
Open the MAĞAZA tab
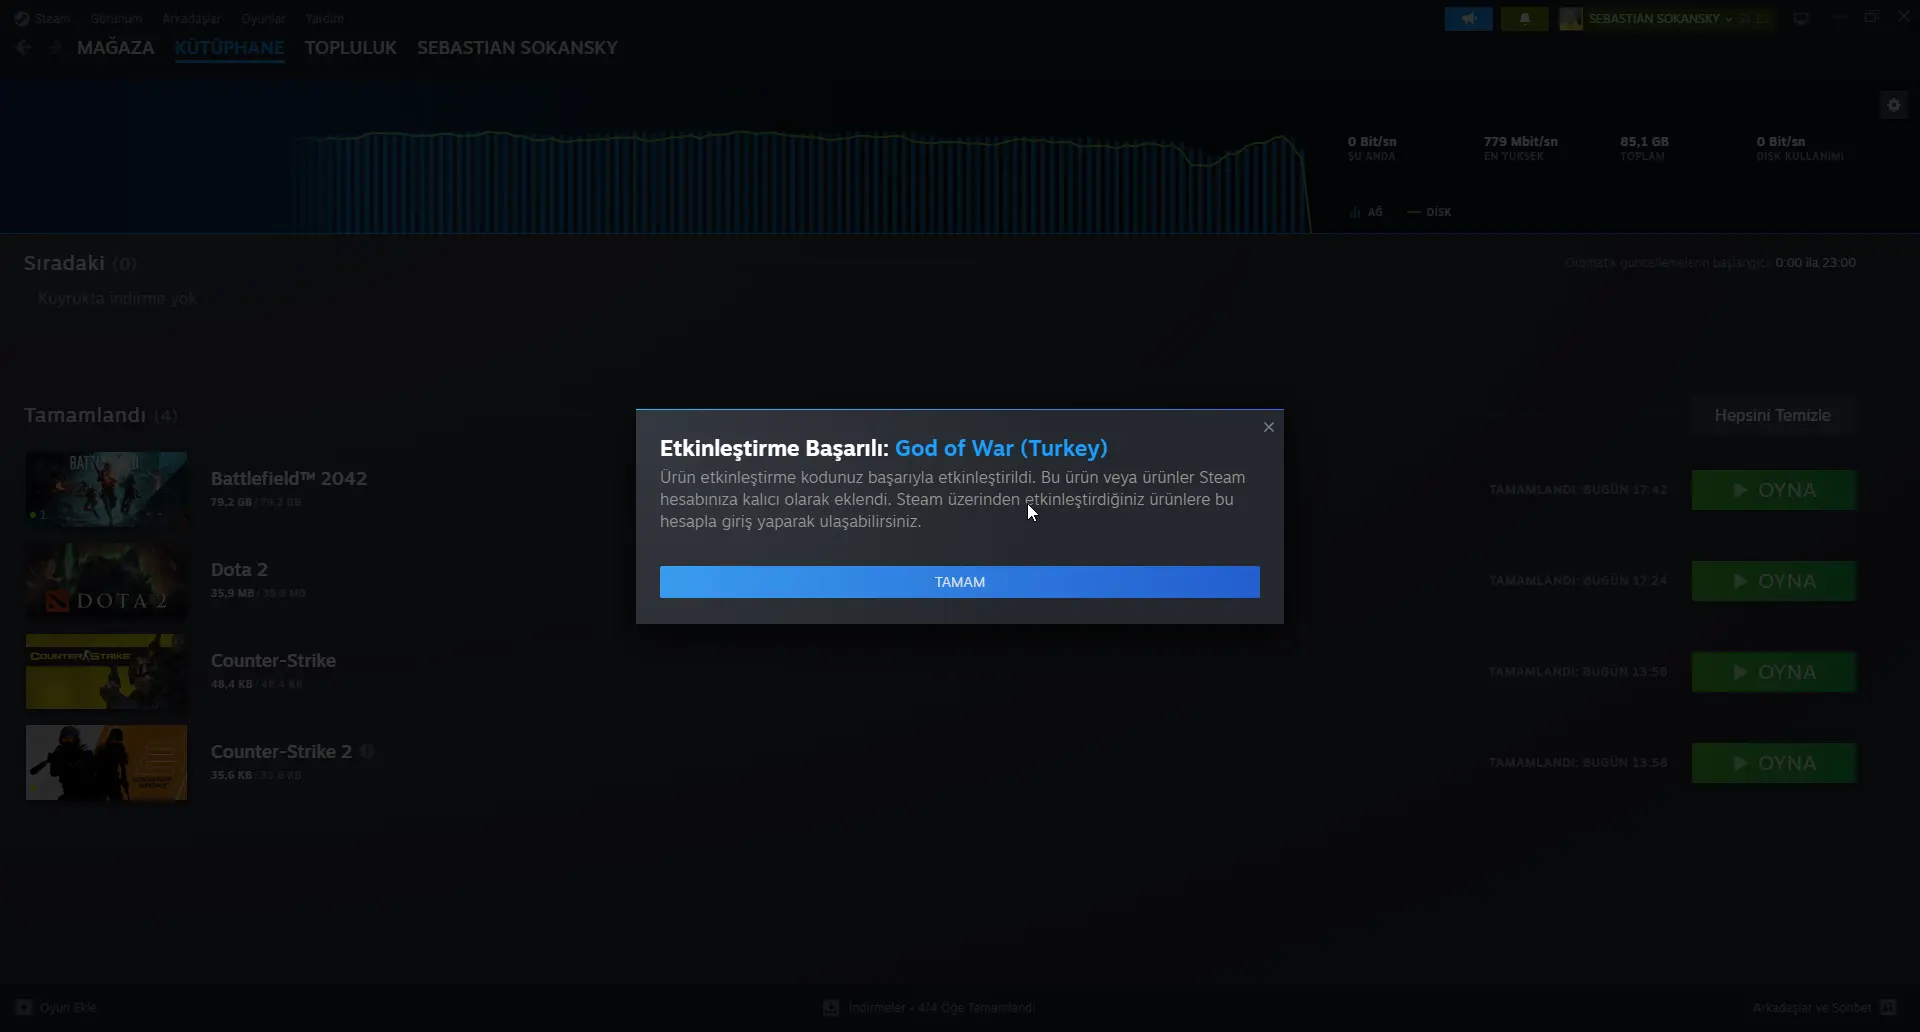115,47
